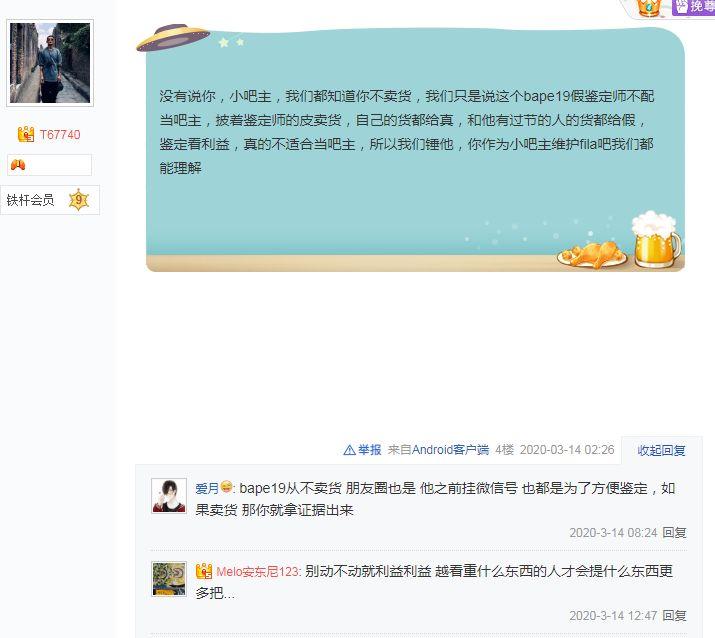Reply to Melo安东尼123's comment with 回复
The width and height of the screenshot is (715, 638).
point(674,616)
